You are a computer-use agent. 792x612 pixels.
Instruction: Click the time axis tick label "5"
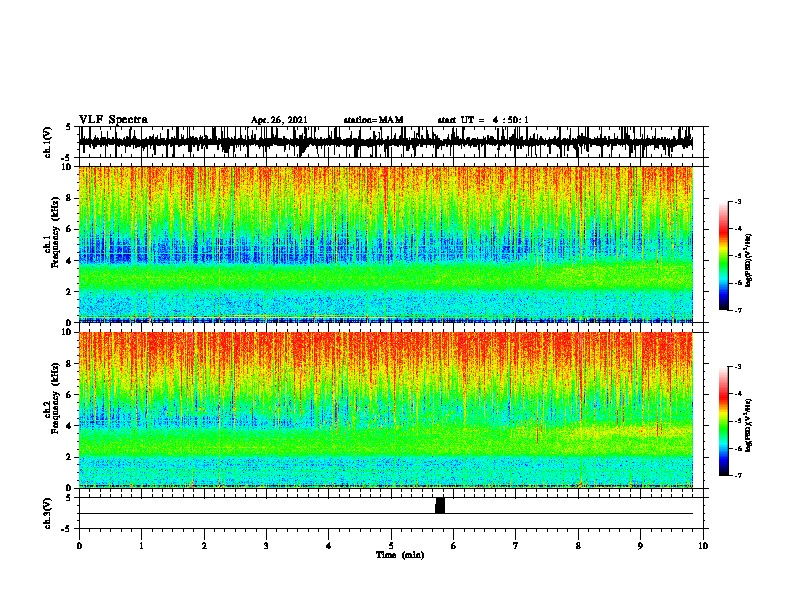(x=391, y=546)
